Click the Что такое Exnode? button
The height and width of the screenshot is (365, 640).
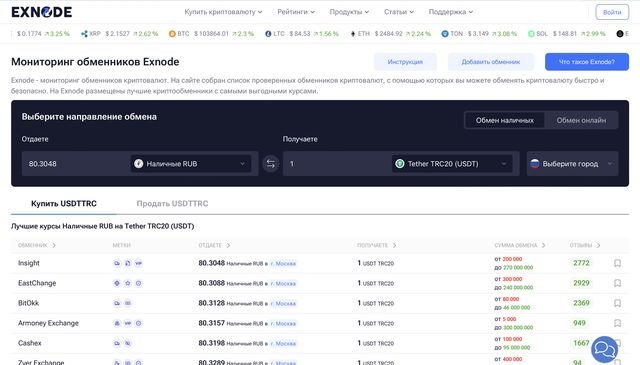pyautogui.click(x=587, y=62)
